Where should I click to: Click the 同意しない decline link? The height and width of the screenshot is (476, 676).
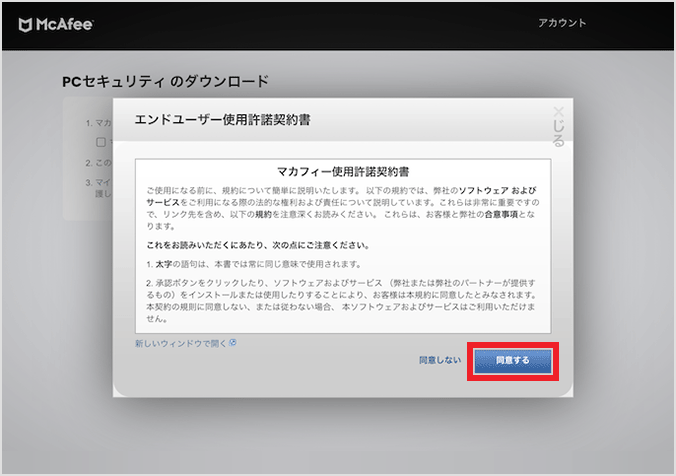(440, 360)
